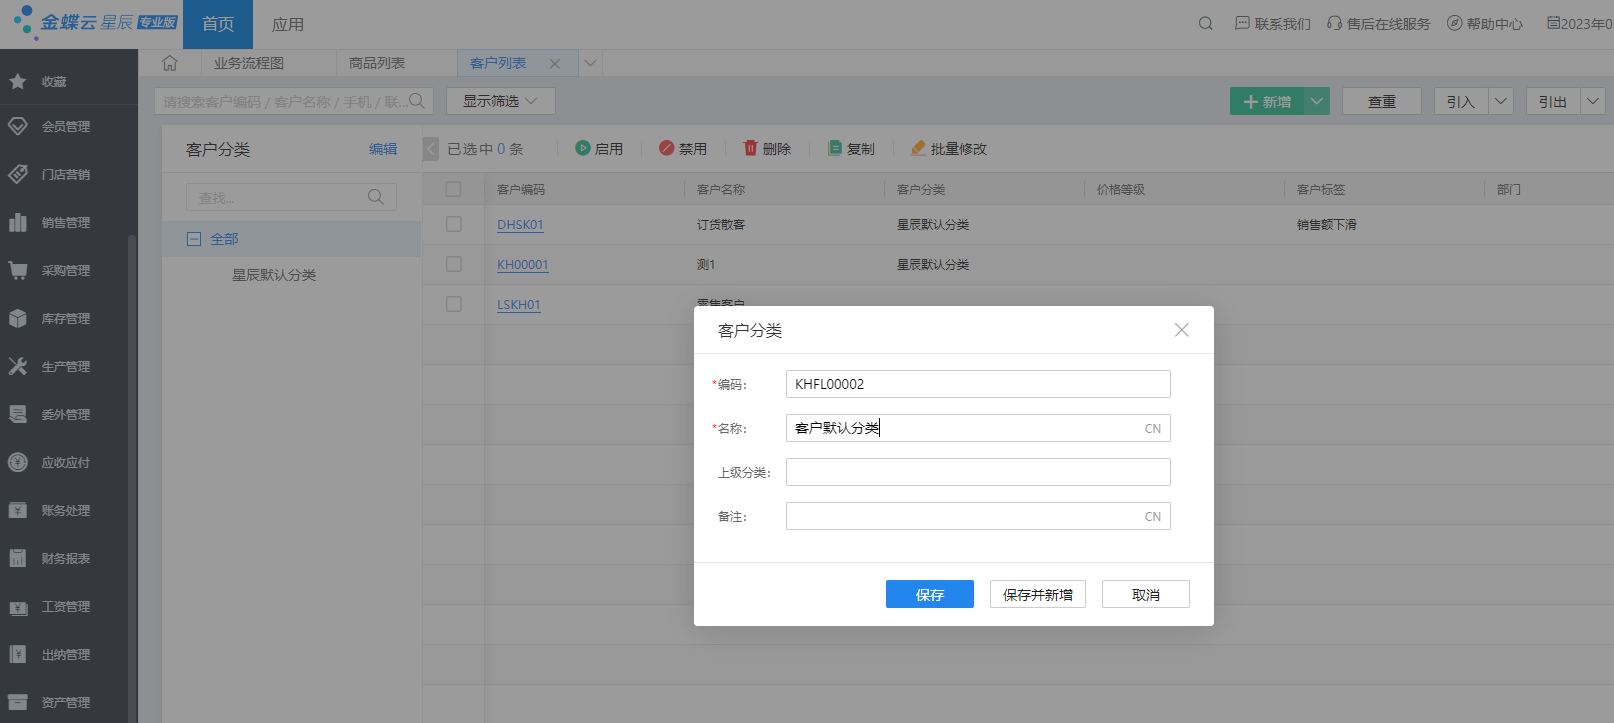
Task: Click the home icon in tab bar
Action: [170, 63]
